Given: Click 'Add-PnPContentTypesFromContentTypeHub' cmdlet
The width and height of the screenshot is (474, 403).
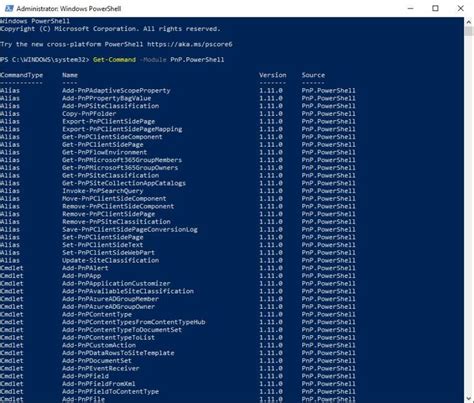Looking at the screenshot, I should [133, 322].
